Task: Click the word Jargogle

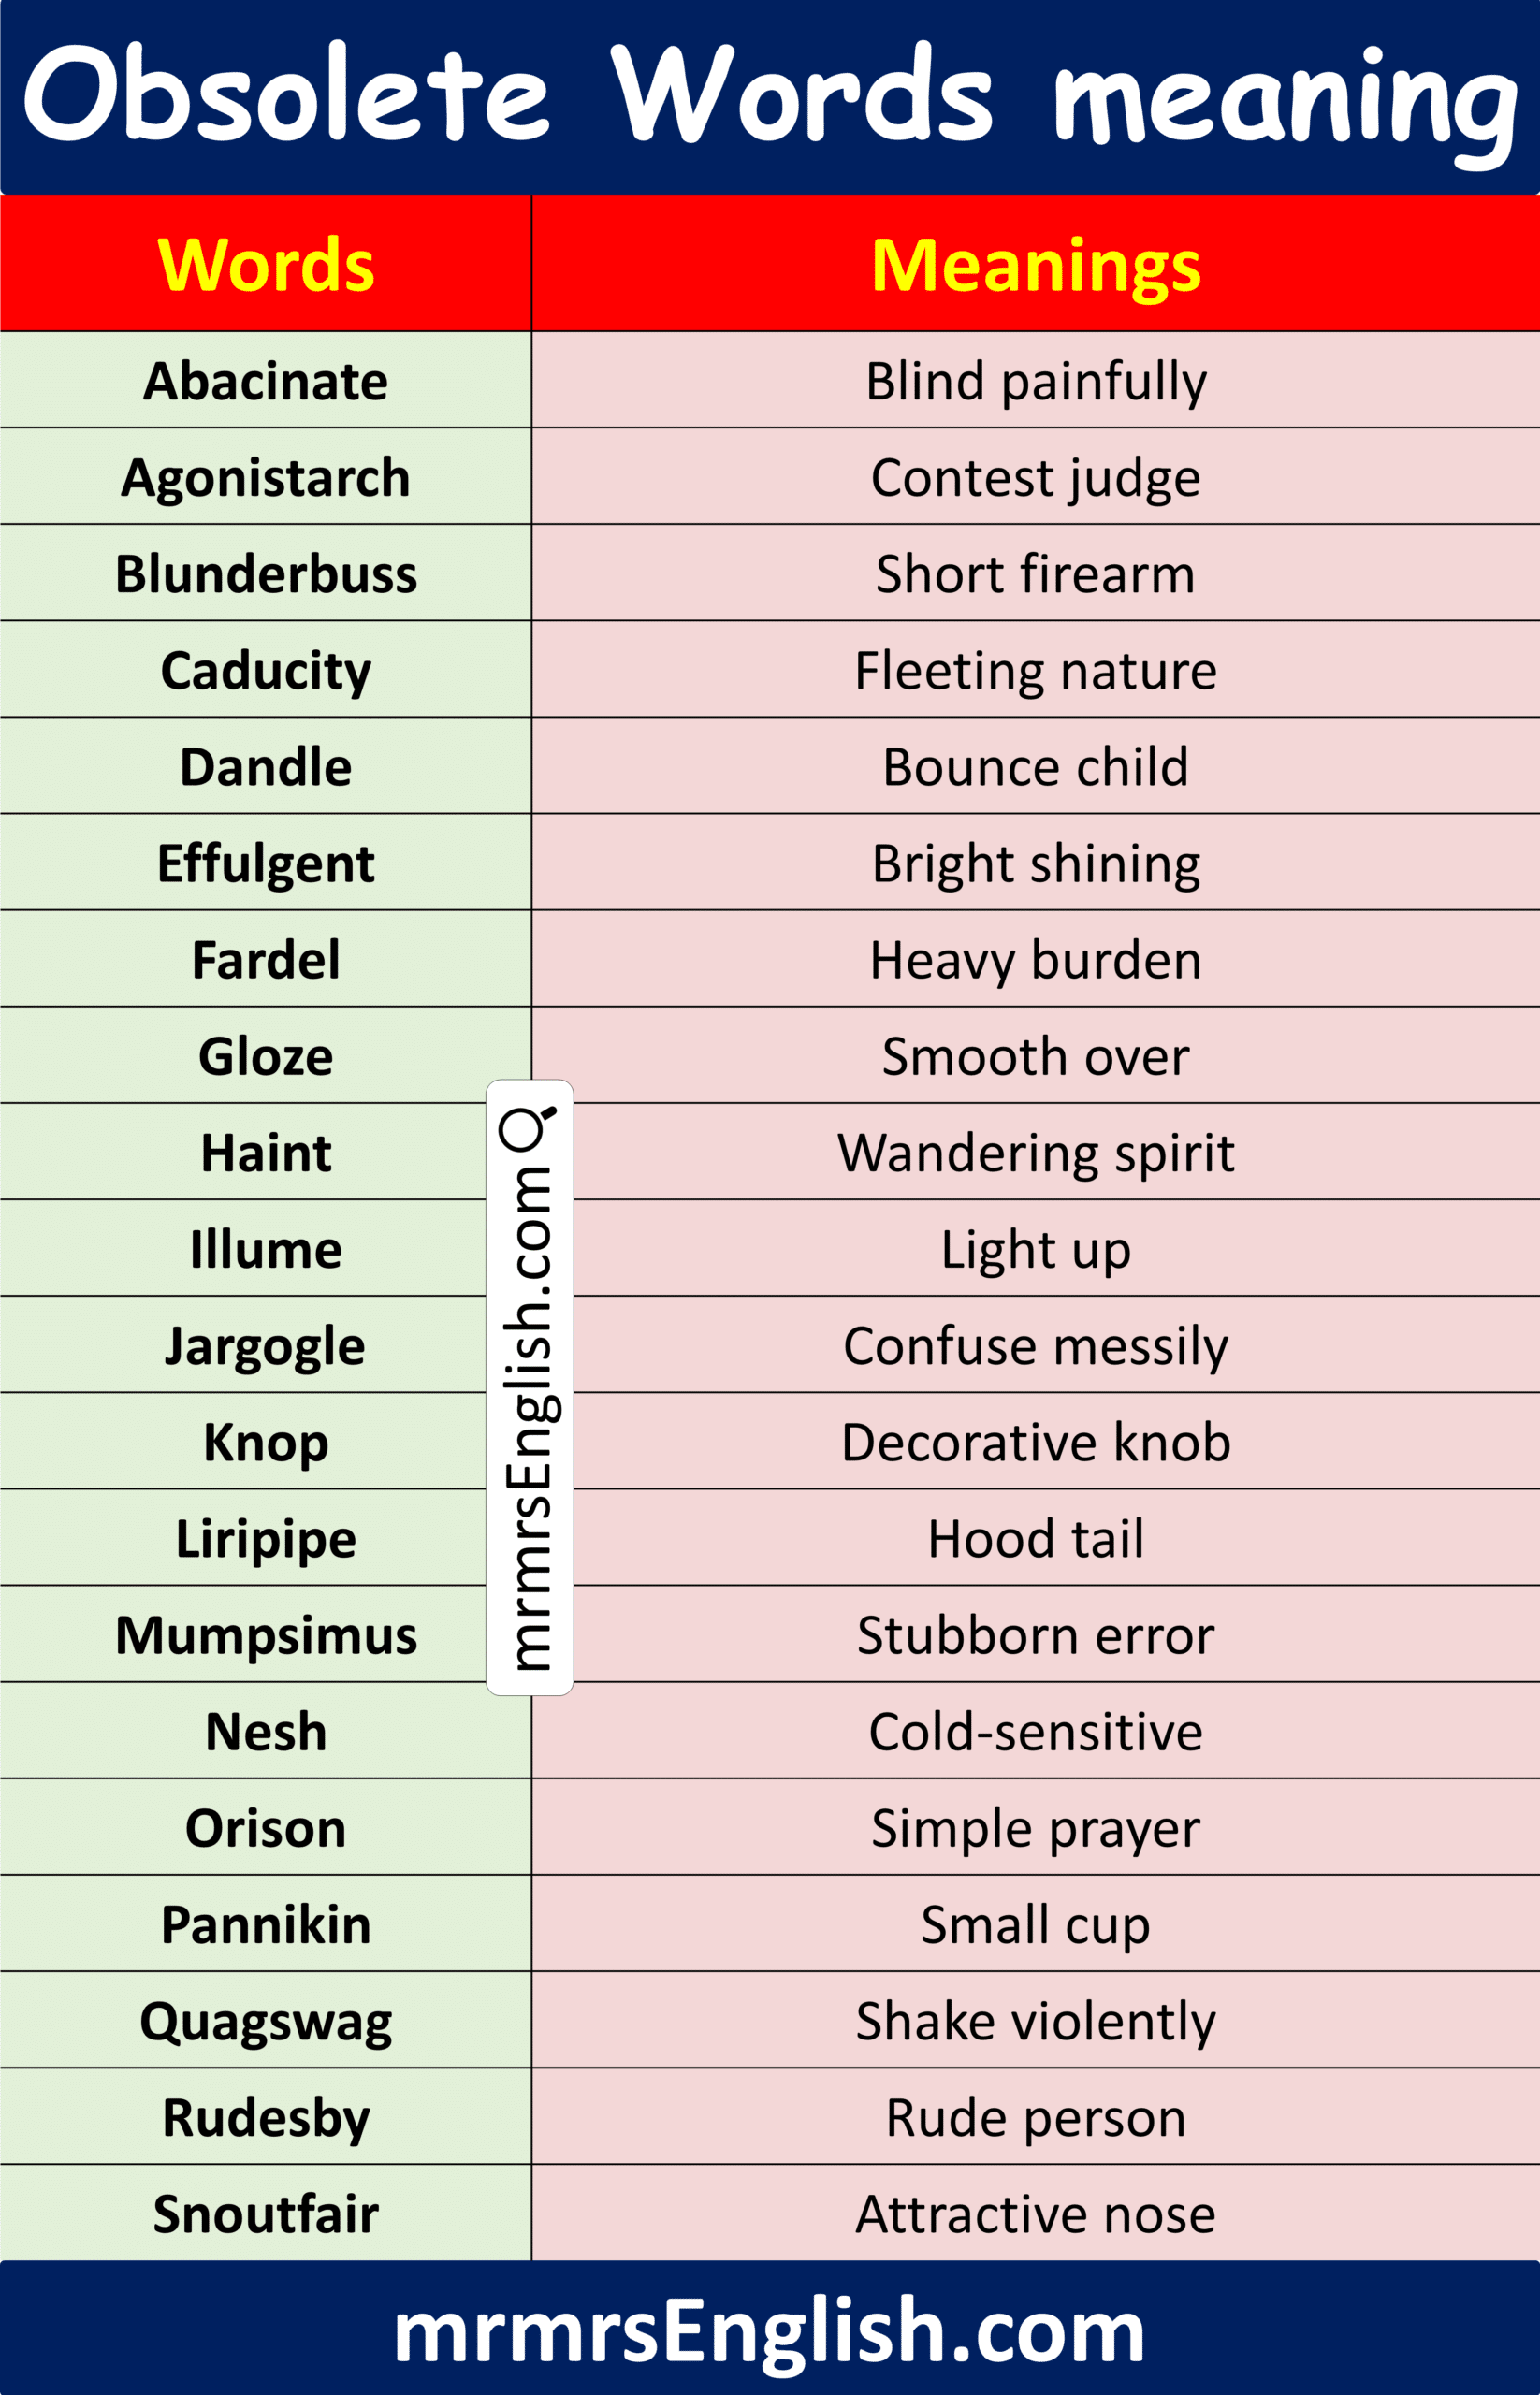Action: [x=266, y=1346]
